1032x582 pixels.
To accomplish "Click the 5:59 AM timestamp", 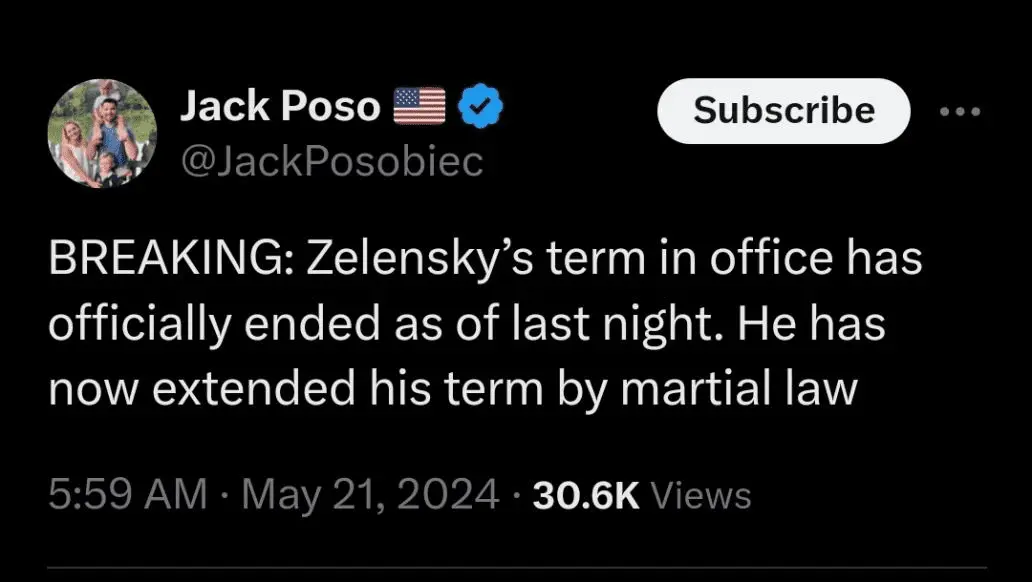I will [x=128, y=494].
